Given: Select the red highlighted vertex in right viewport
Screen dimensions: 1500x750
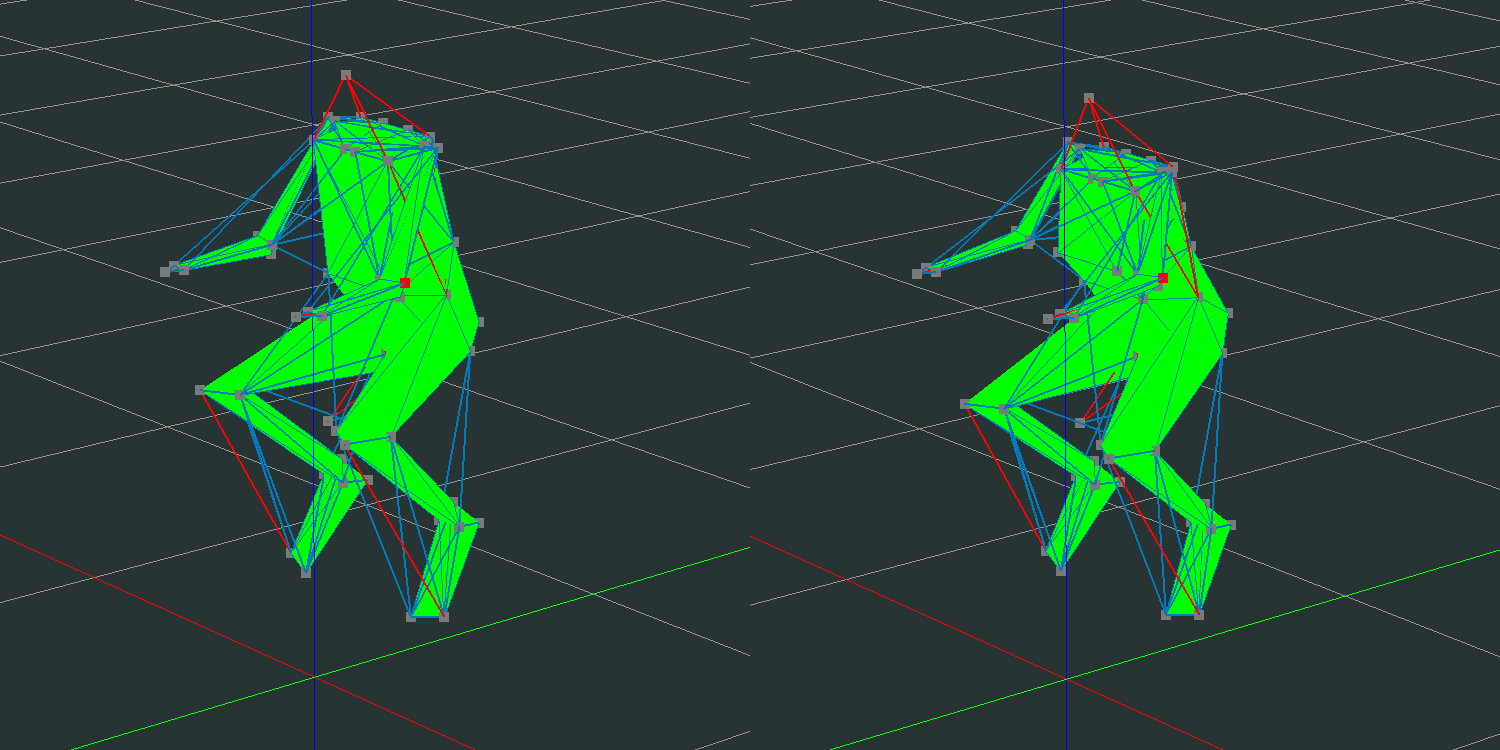Looking at the screenshot, I should pos(1162,279).
